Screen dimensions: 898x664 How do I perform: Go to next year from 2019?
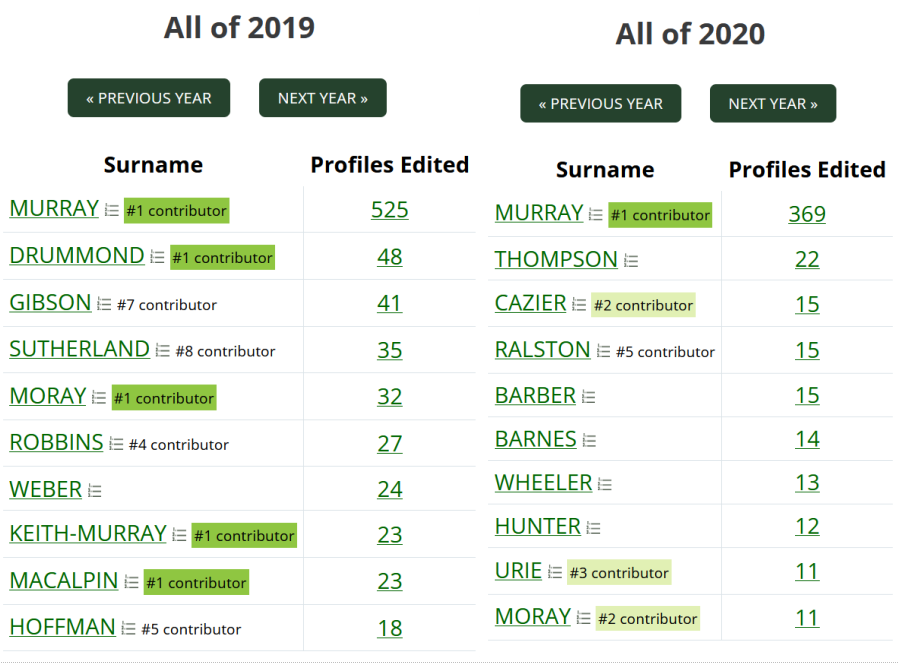pyautogui.click(x=323, y=98)
